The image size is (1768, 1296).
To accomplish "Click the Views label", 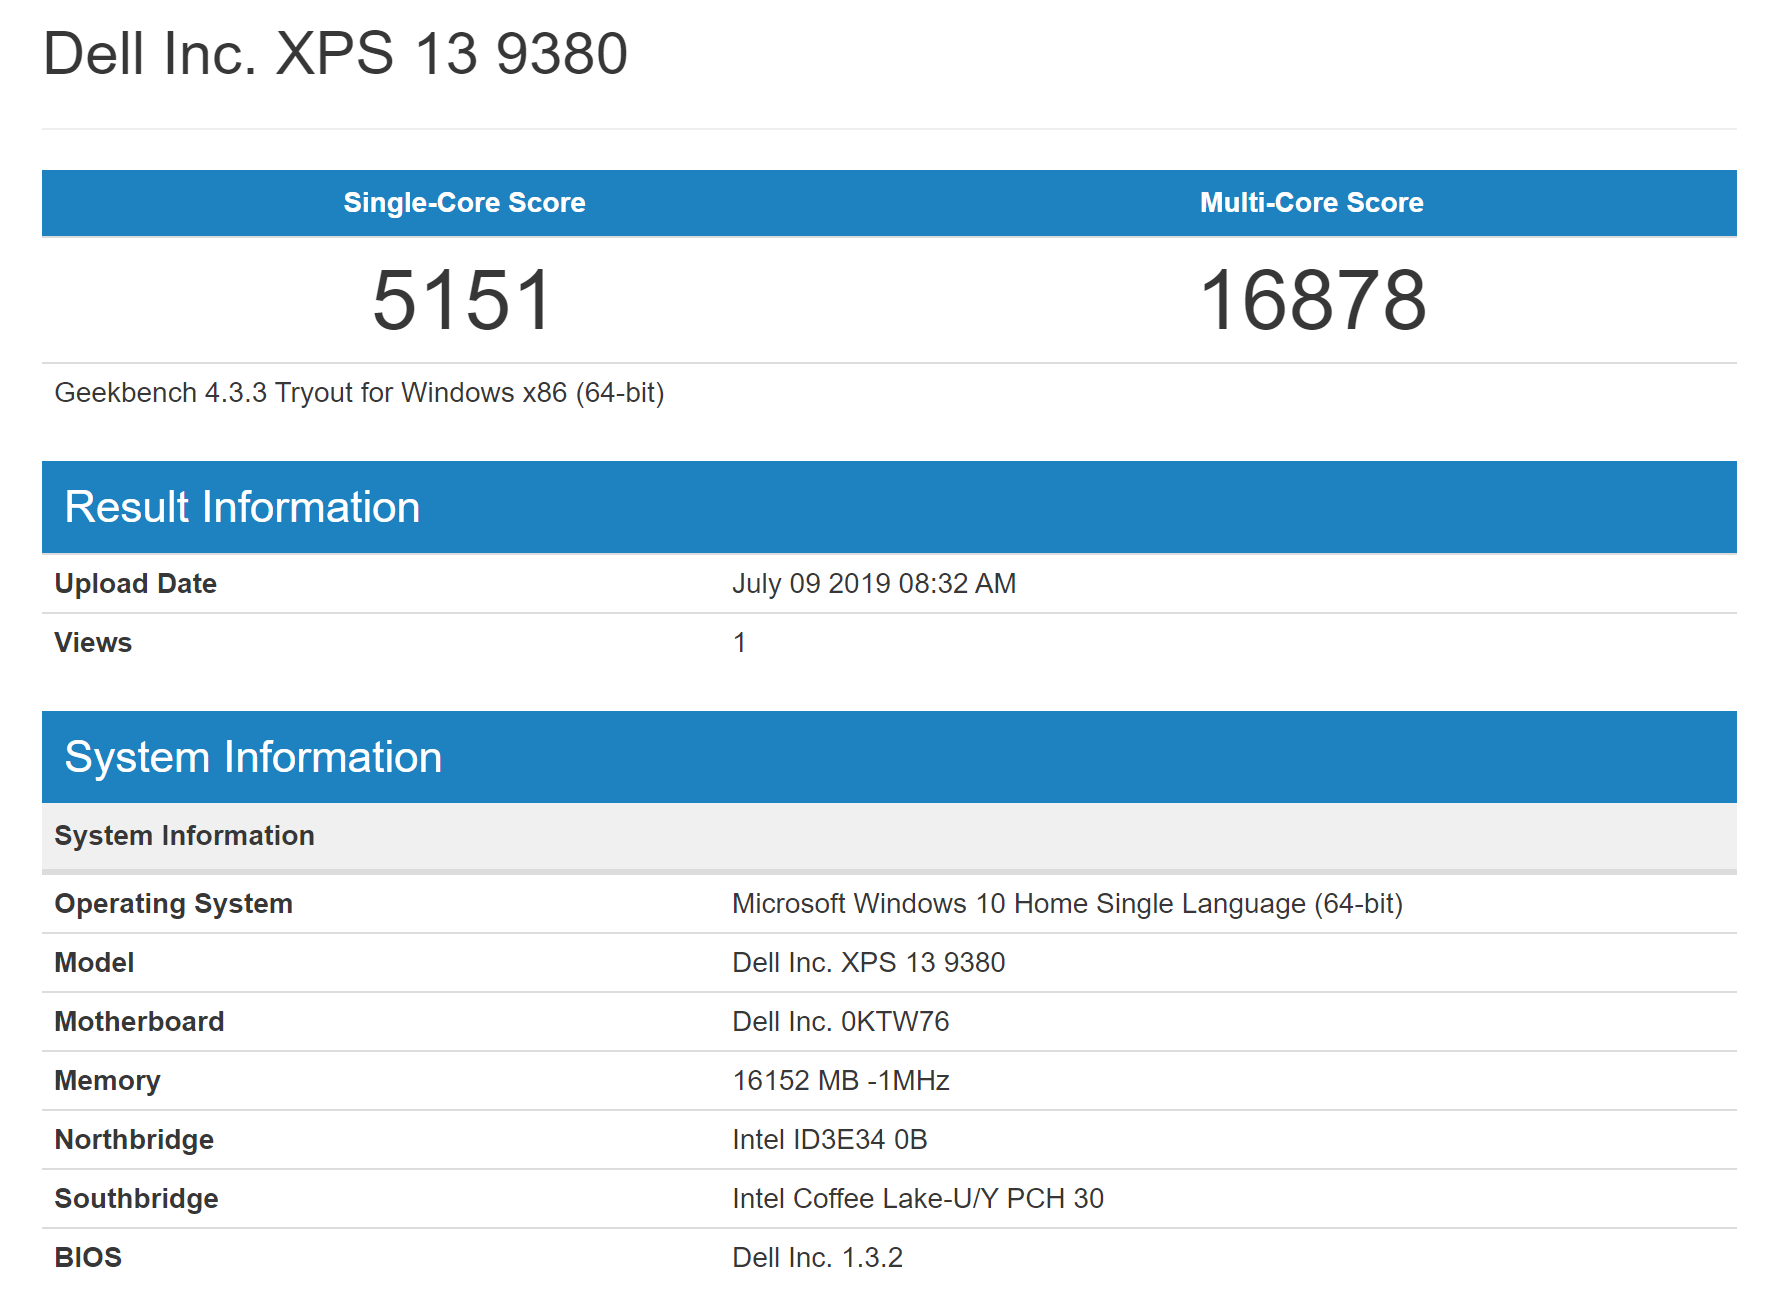I will click(93, 643).
